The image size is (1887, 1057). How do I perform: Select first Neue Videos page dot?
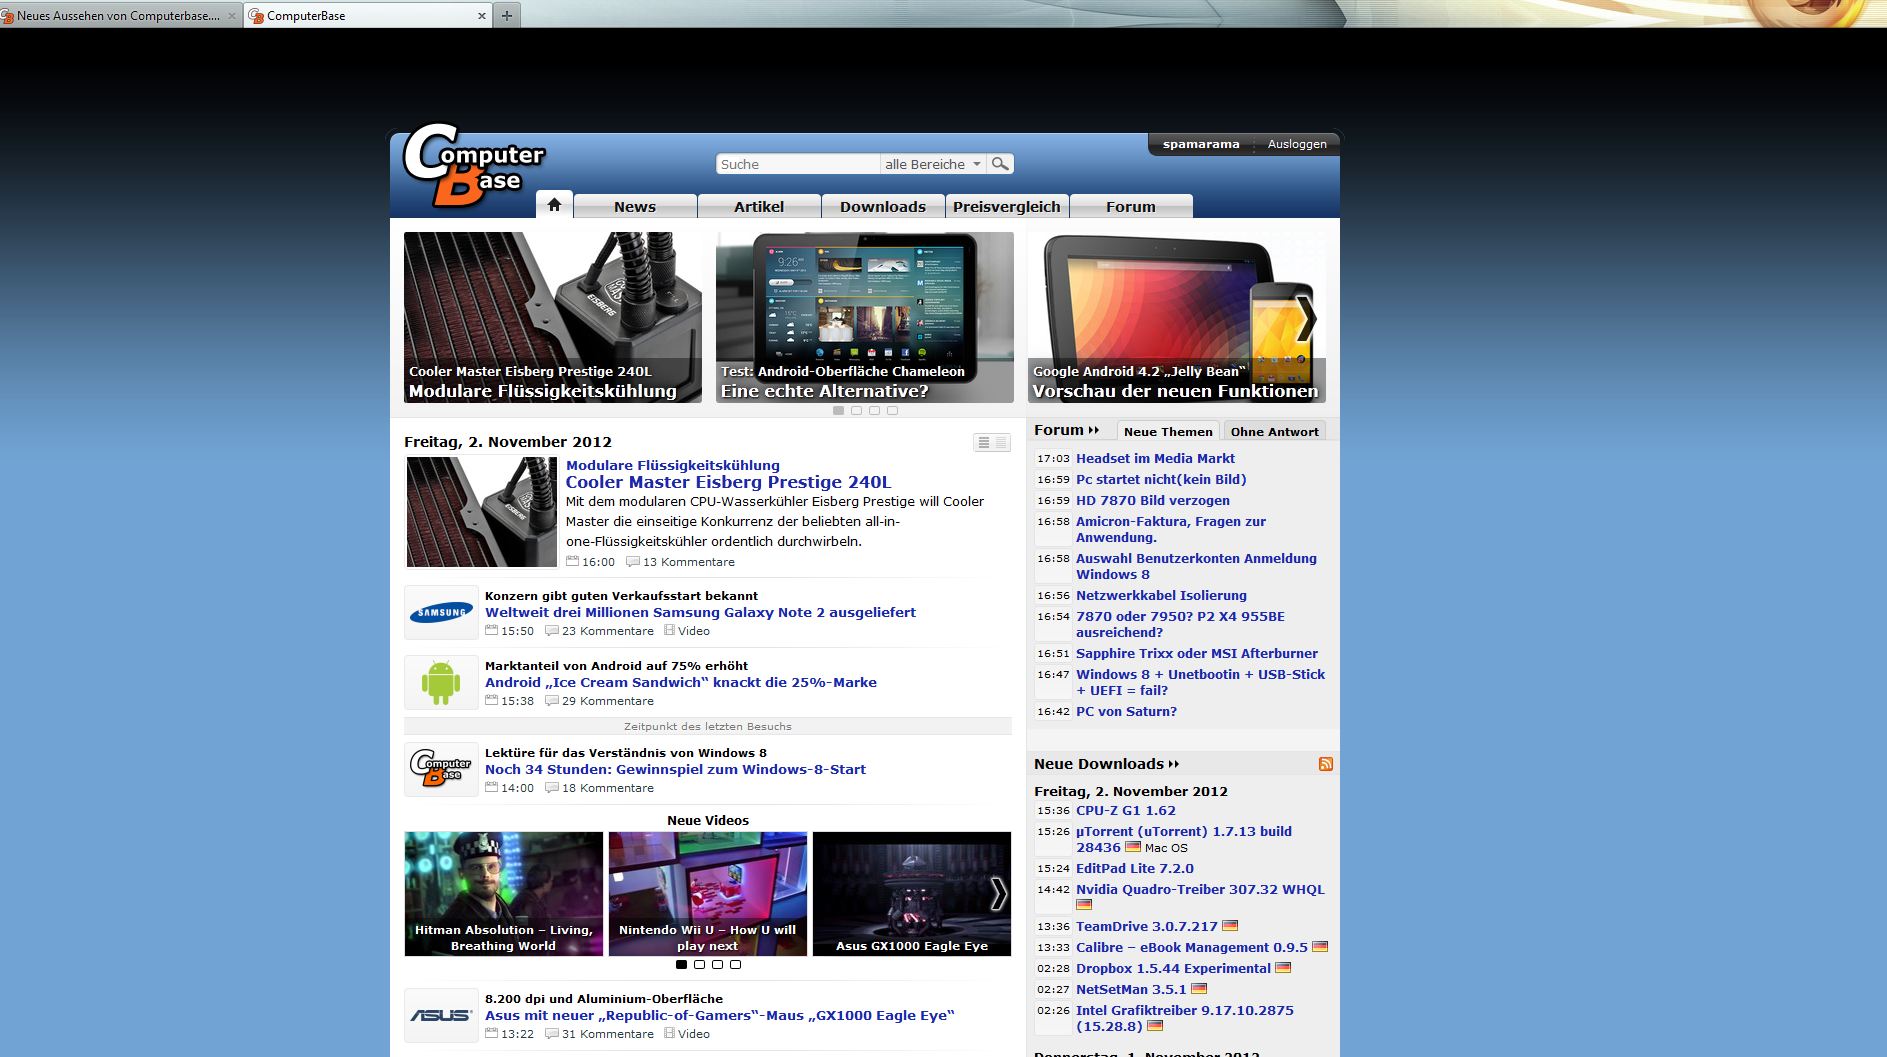coord(681,965)
